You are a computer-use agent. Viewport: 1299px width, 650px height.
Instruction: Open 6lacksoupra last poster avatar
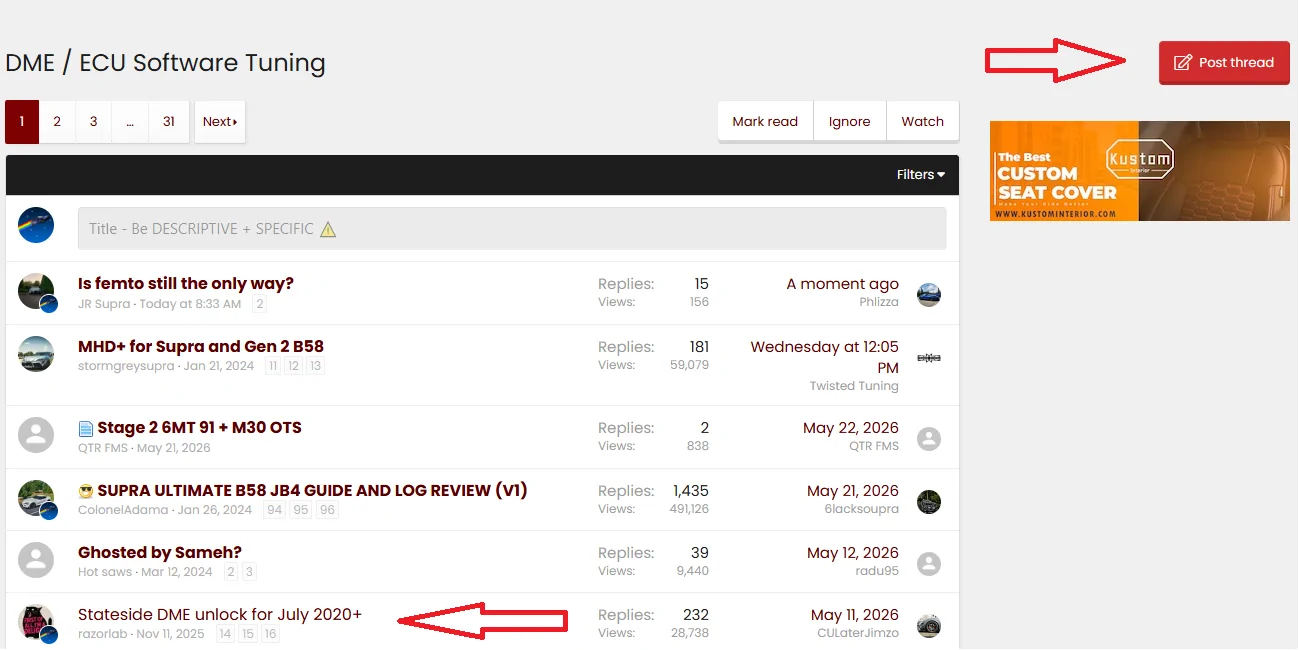929,502
